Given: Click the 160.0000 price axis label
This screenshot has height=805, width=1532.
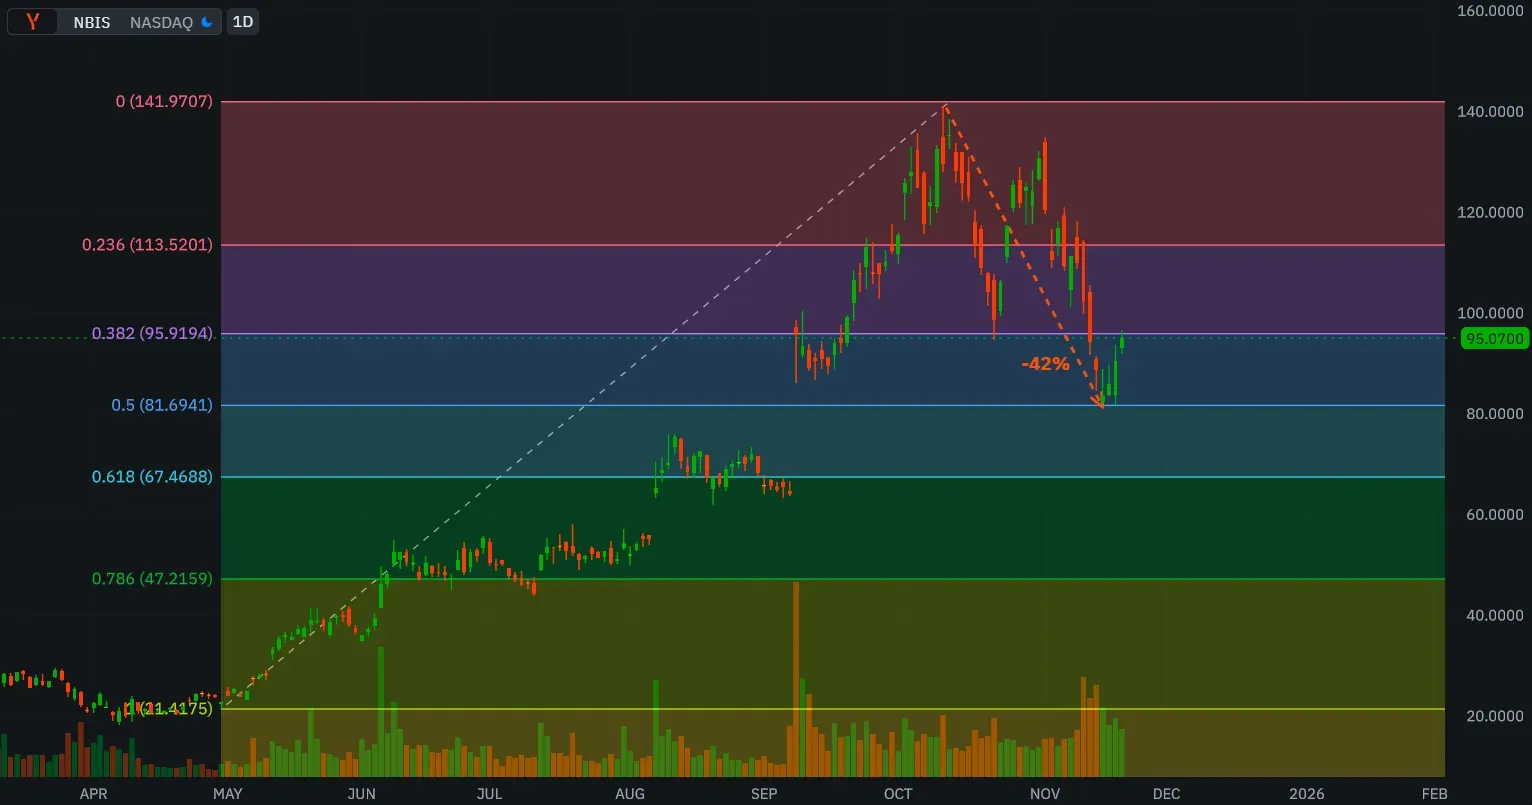Looking at the screenshot, I should 1490,11.
